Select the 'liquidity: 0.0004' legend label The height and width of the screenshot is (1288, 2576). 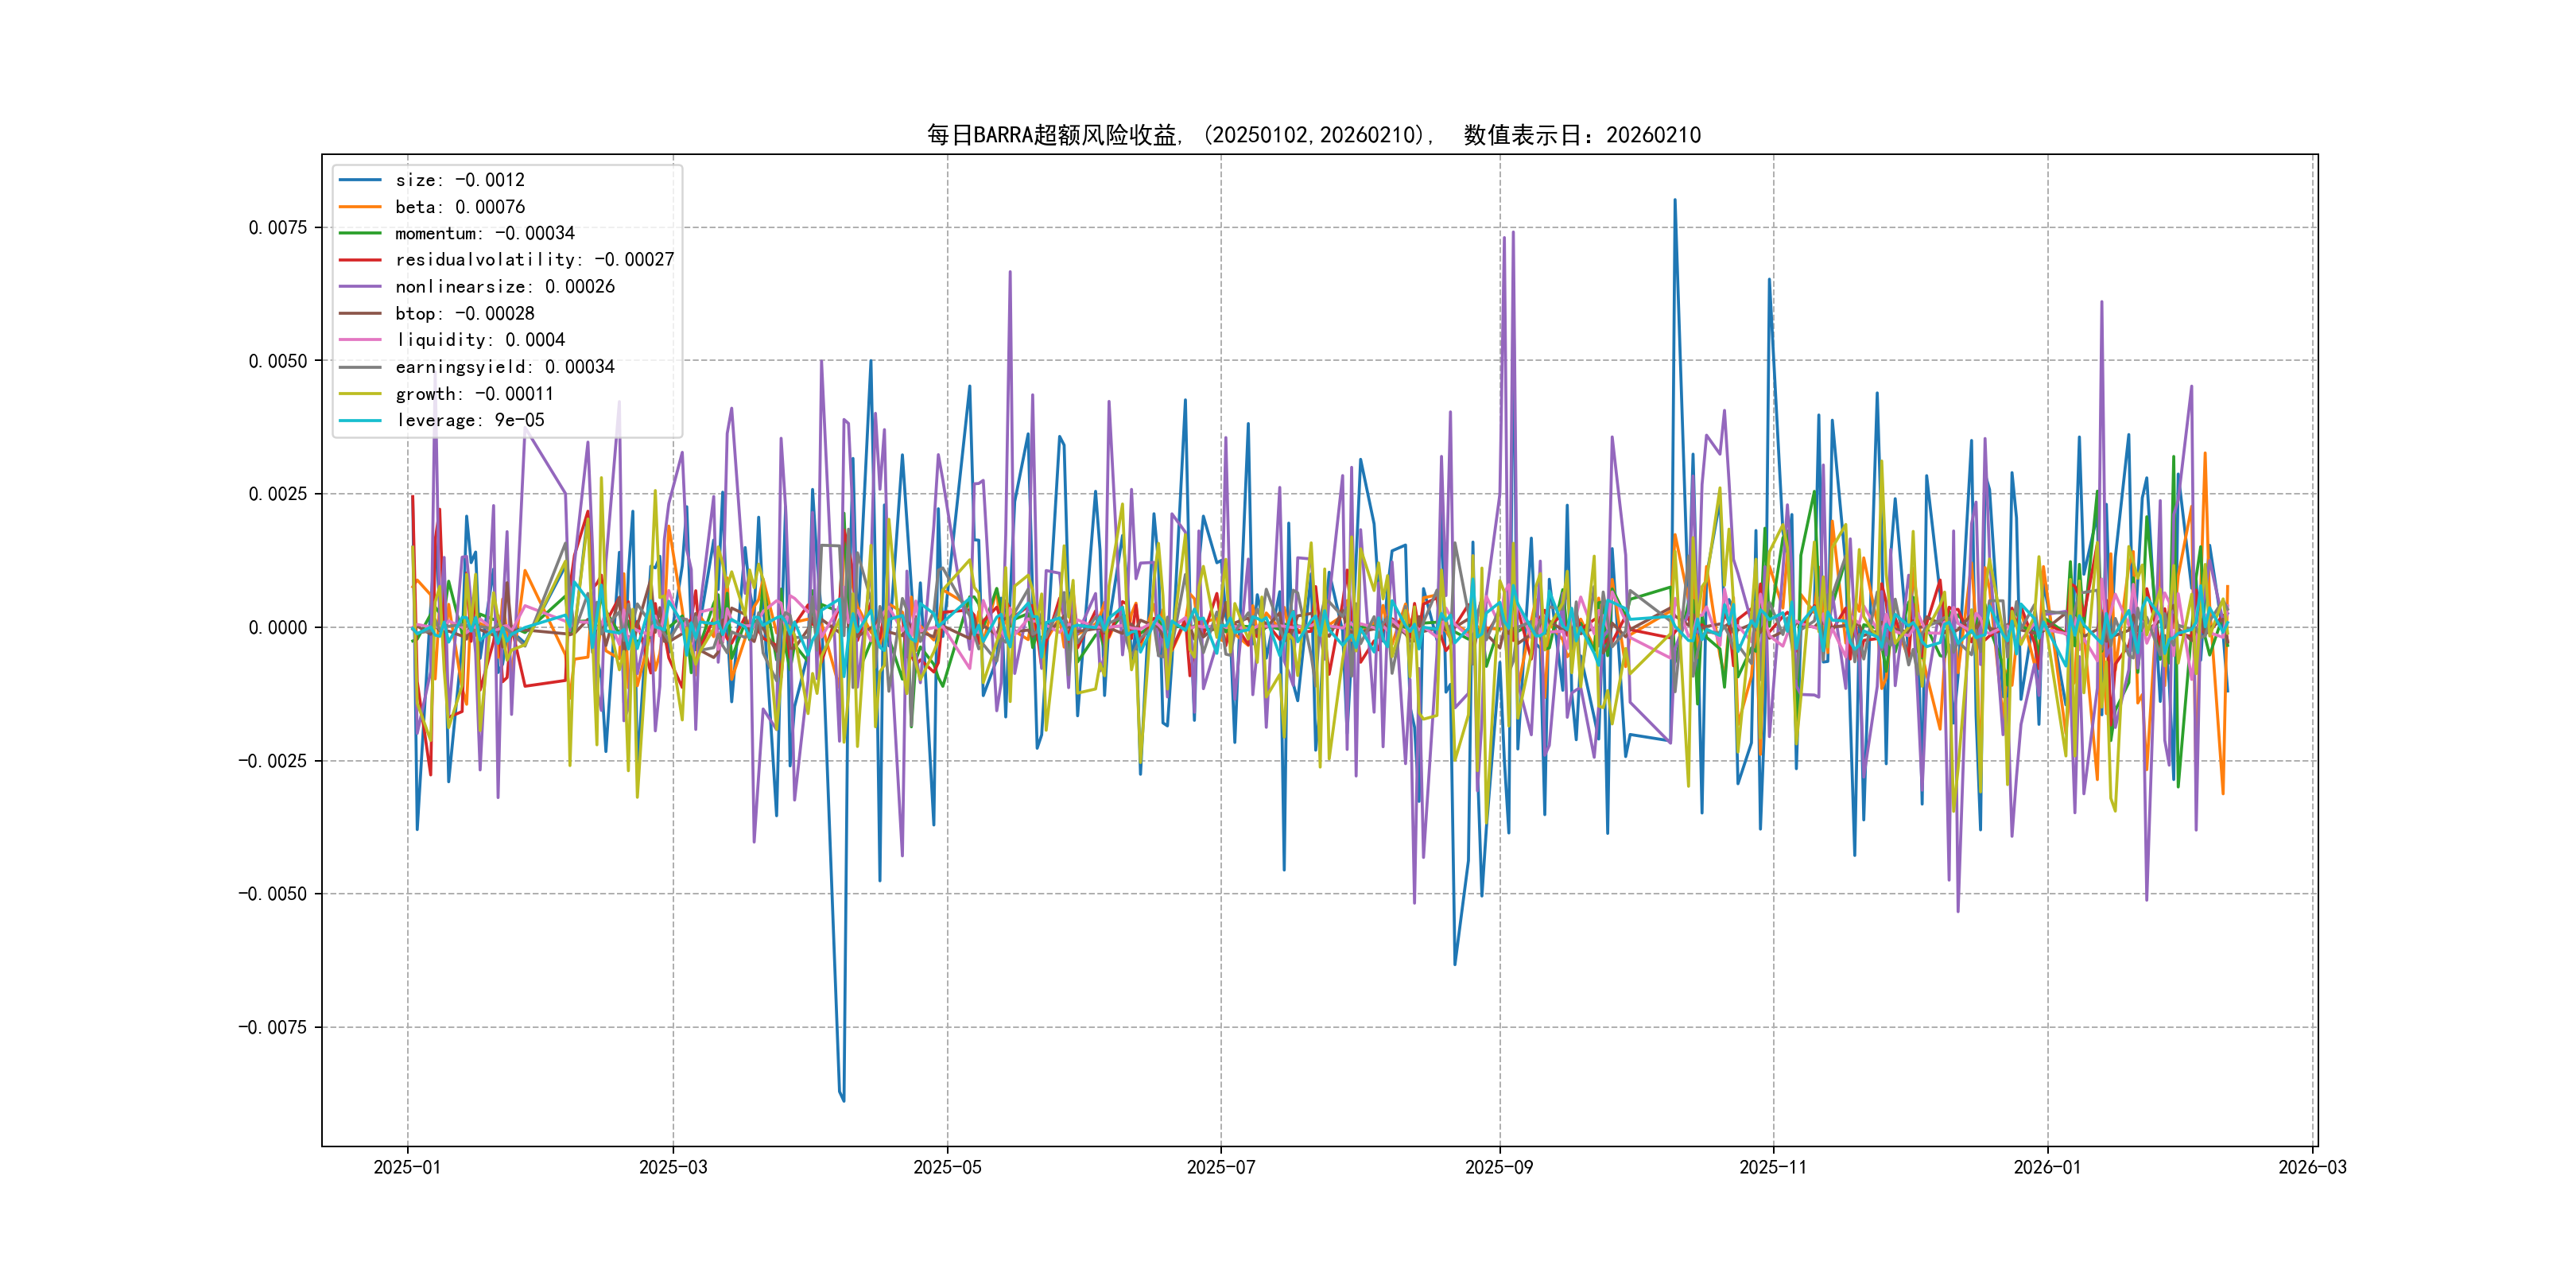(x=480, y=340)
